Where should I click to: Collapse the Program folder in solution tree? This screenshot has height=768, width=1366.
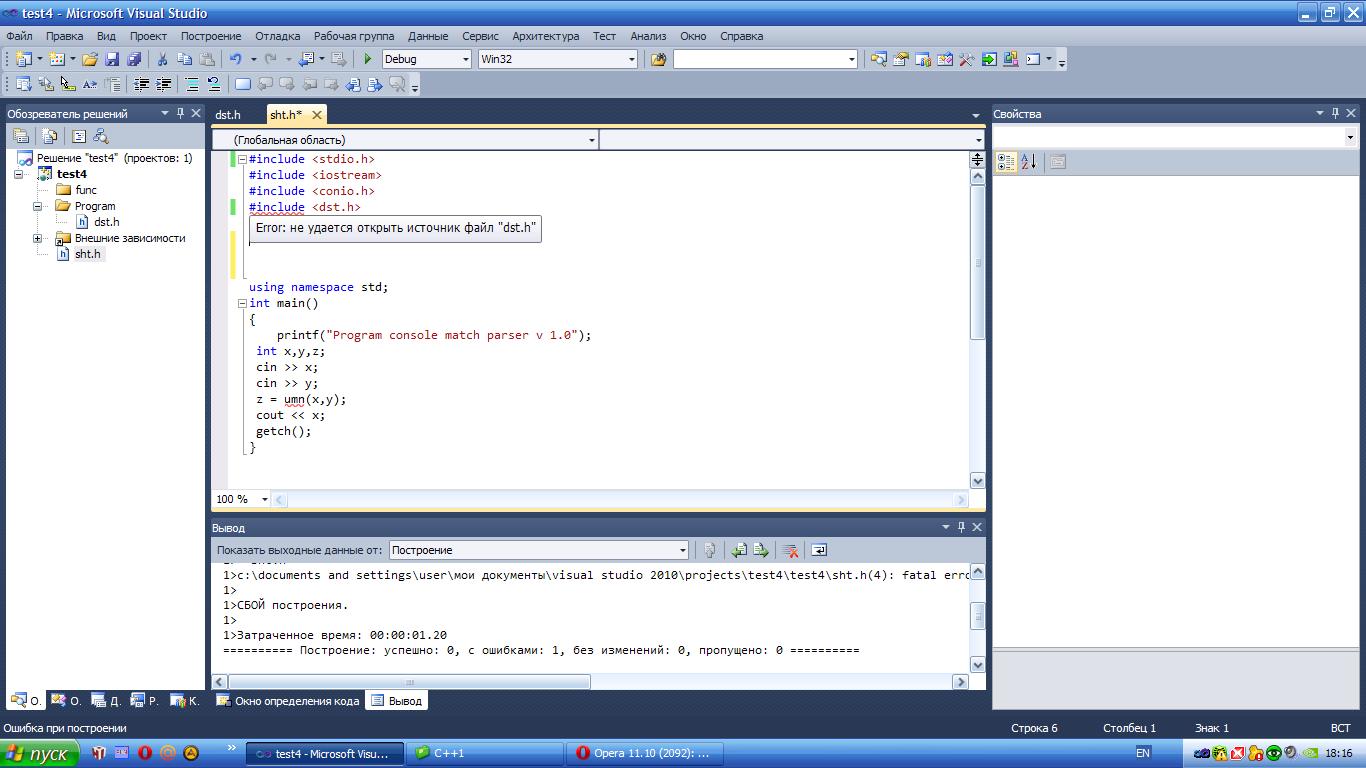tap(38, 206)
